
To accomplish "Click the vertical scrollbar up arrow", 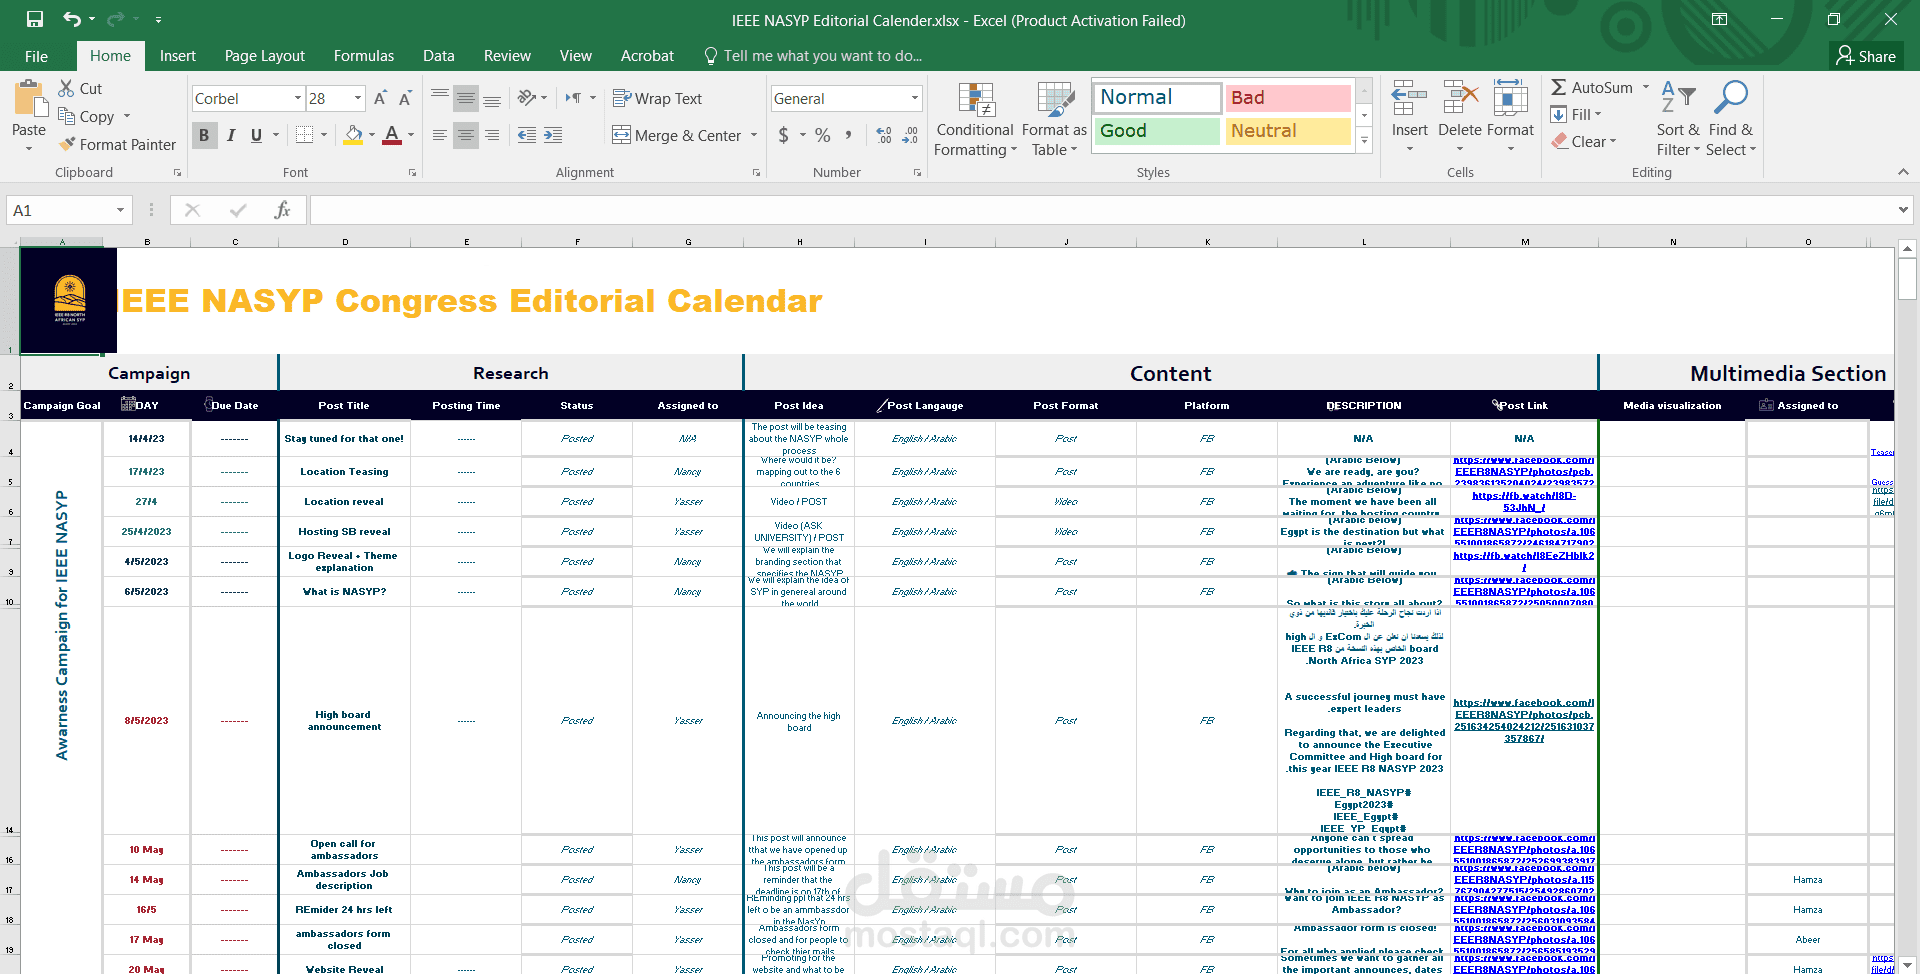I will click(x=1907, y=248).
